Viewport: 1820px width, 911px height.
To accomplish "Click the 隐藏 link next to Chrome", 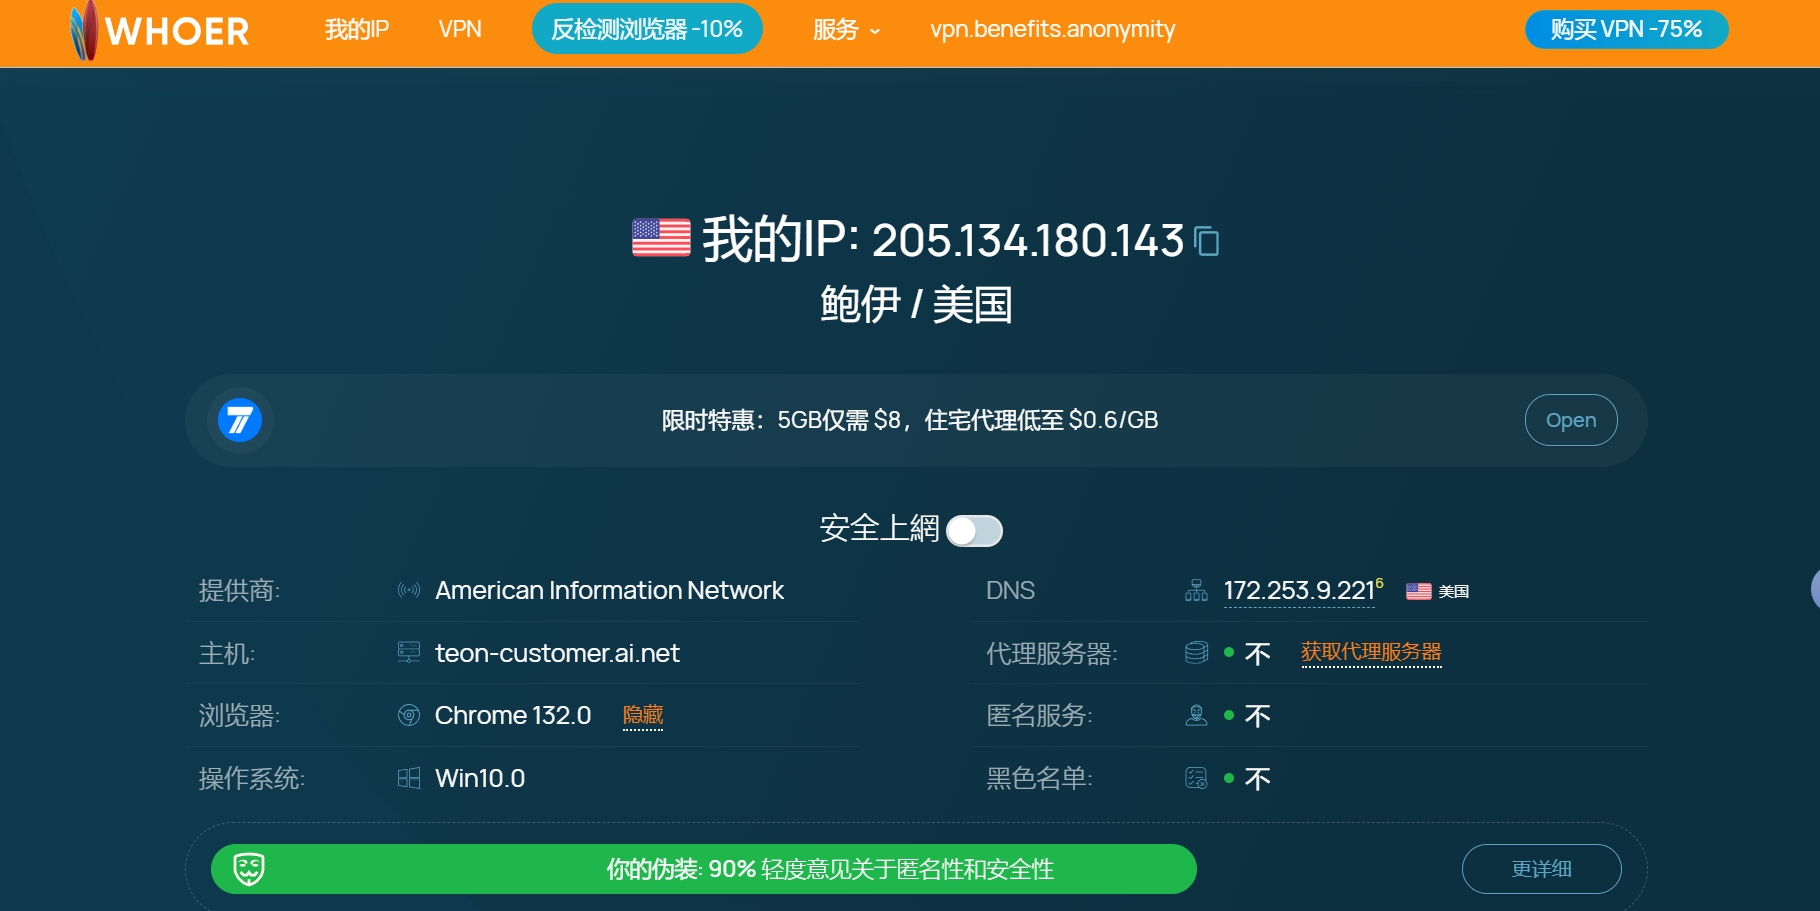I will (643, 715).
